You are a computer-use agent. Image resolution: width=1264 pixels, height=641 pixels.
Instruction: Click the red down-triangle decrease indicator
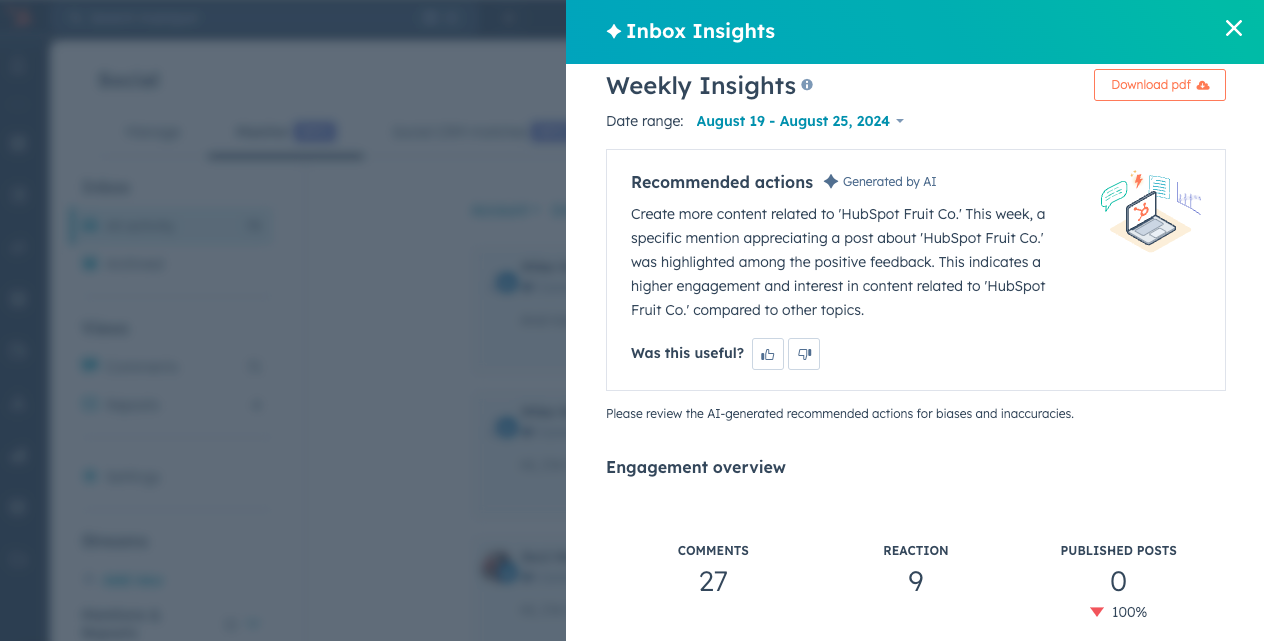coord(1097,612)
